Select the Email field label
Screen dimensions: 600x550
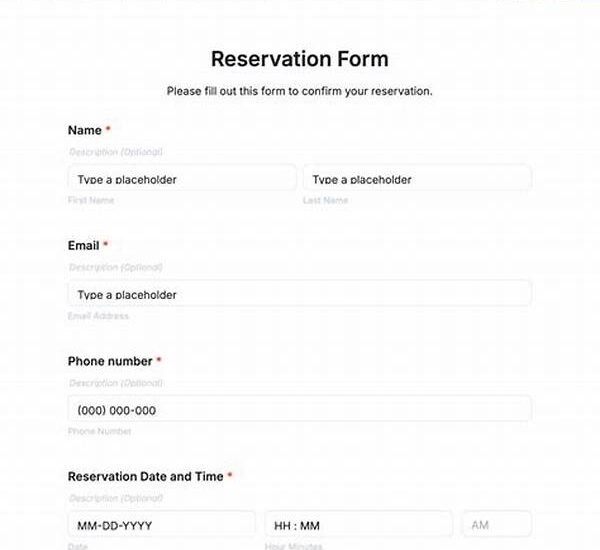(84, 245)
